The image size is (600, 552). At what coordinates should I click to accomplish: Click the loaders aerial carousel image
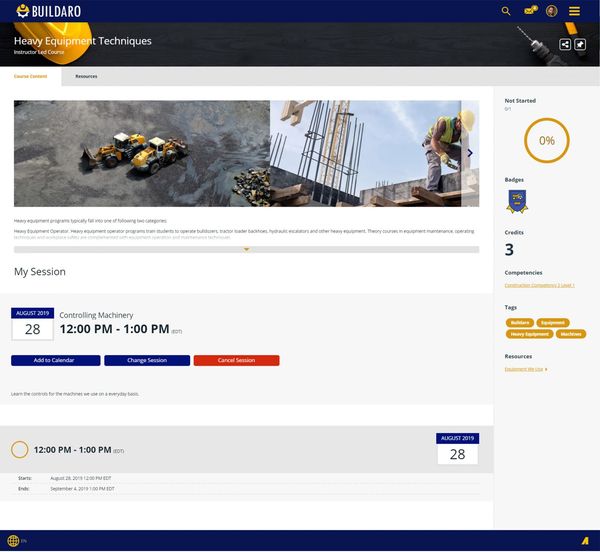coord(142,153)
